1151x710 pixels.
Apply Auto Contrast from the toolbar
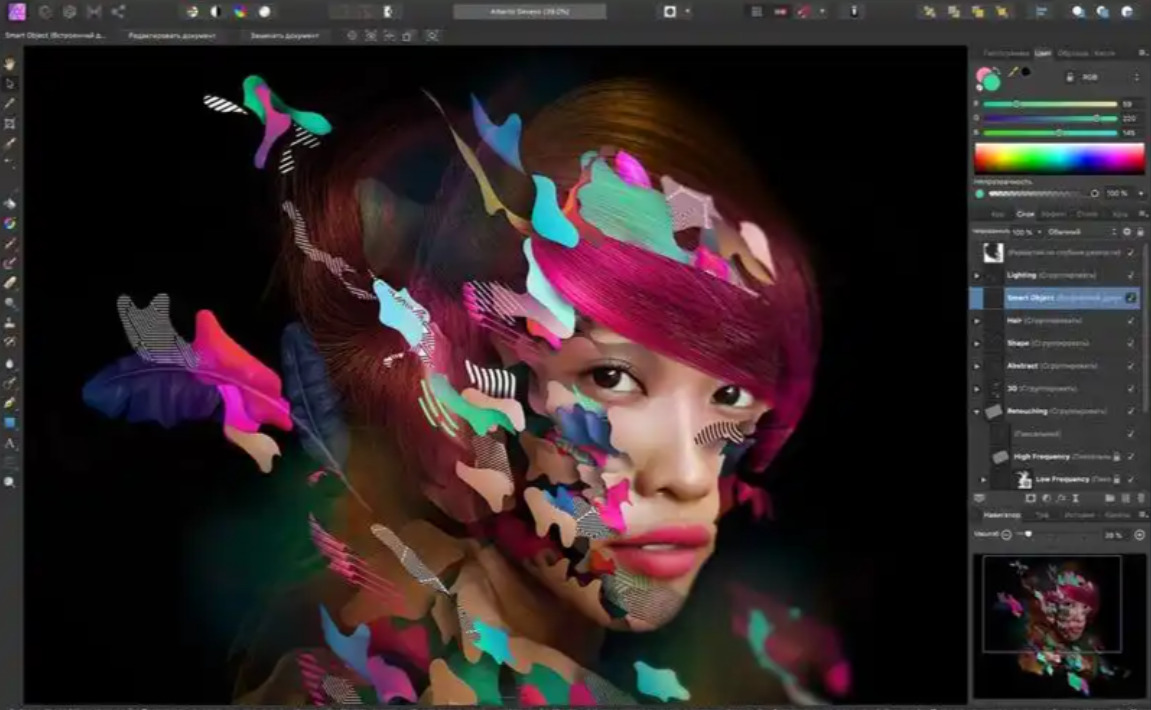pyautogui.click(x=215, y=12)
